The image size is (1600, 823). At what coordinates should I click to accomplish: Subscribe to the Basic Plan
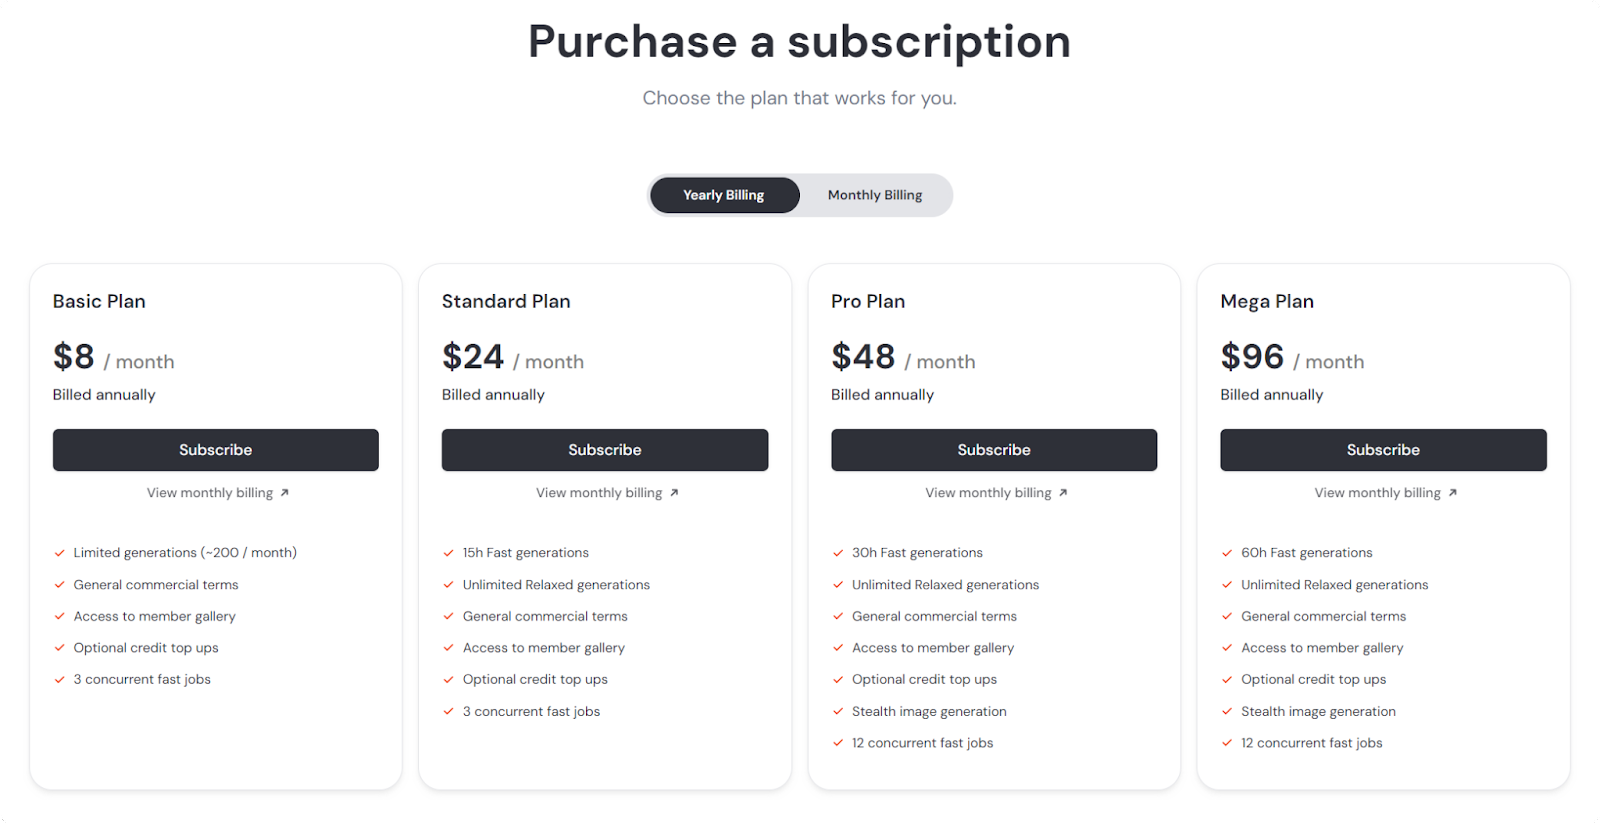(x=215, y=449)
